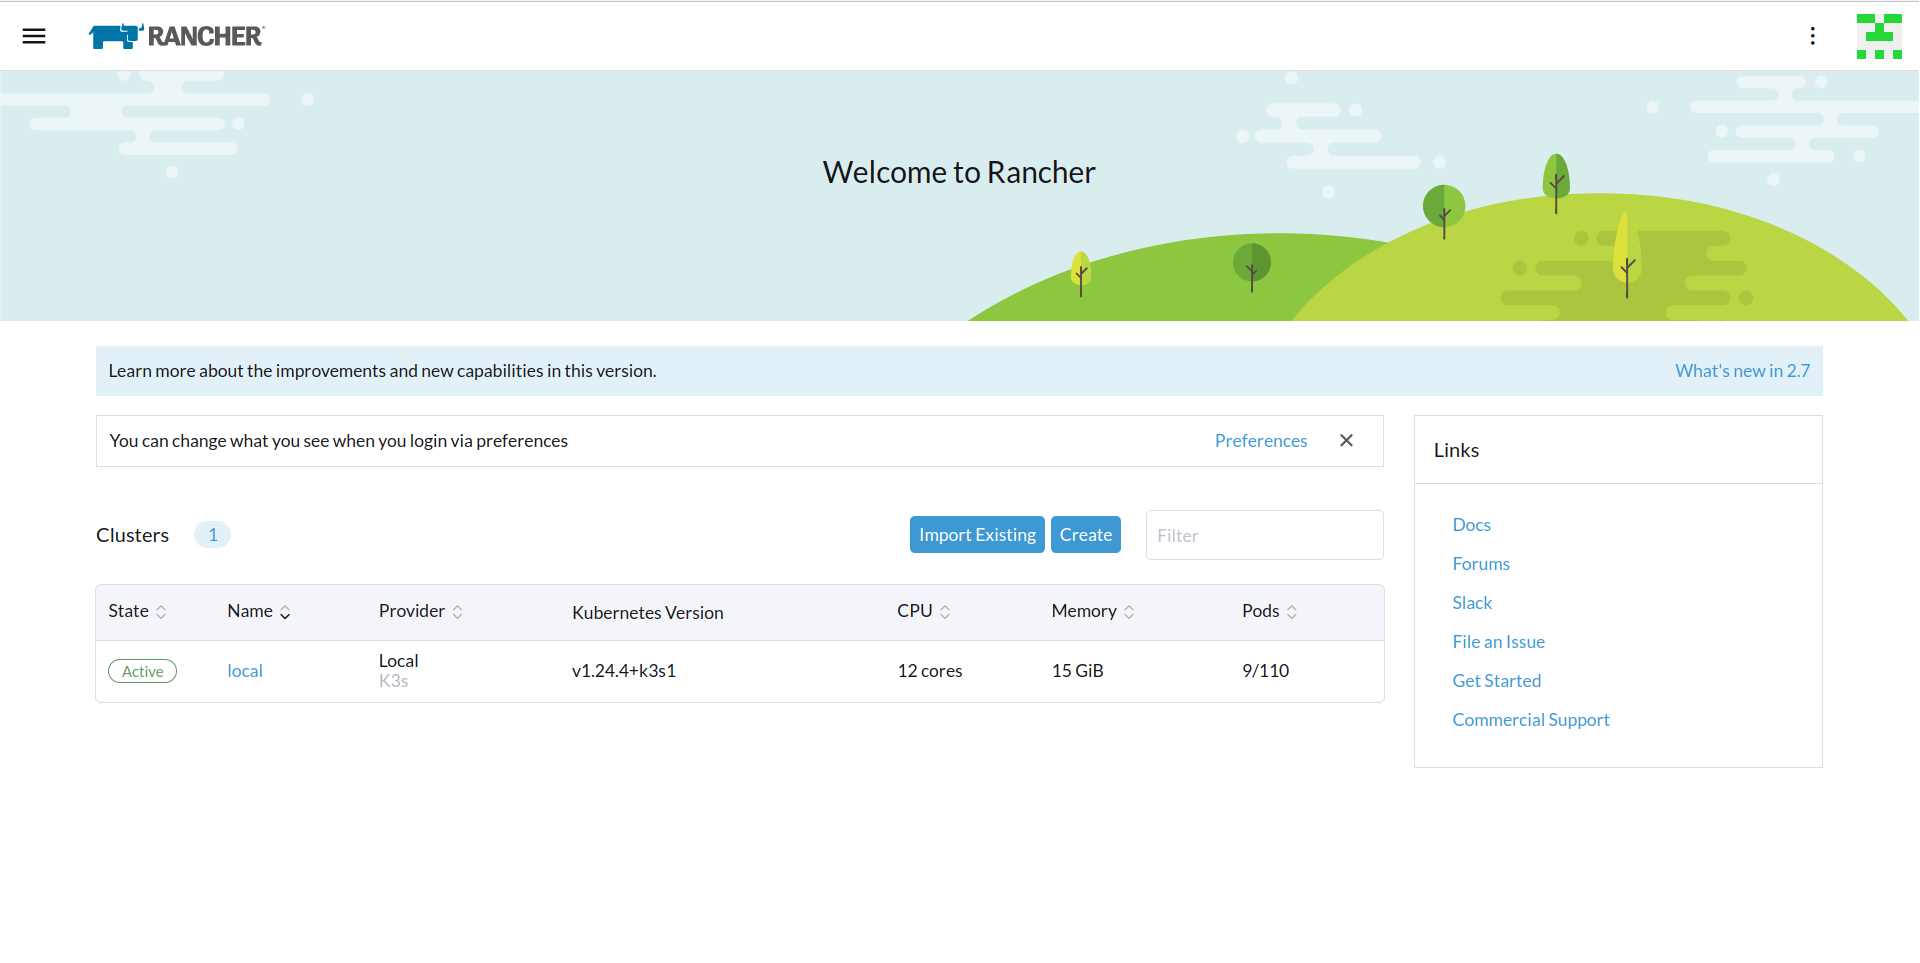Open the Preferences link in the banner

pyautogui.click(x=1260, y=440)
